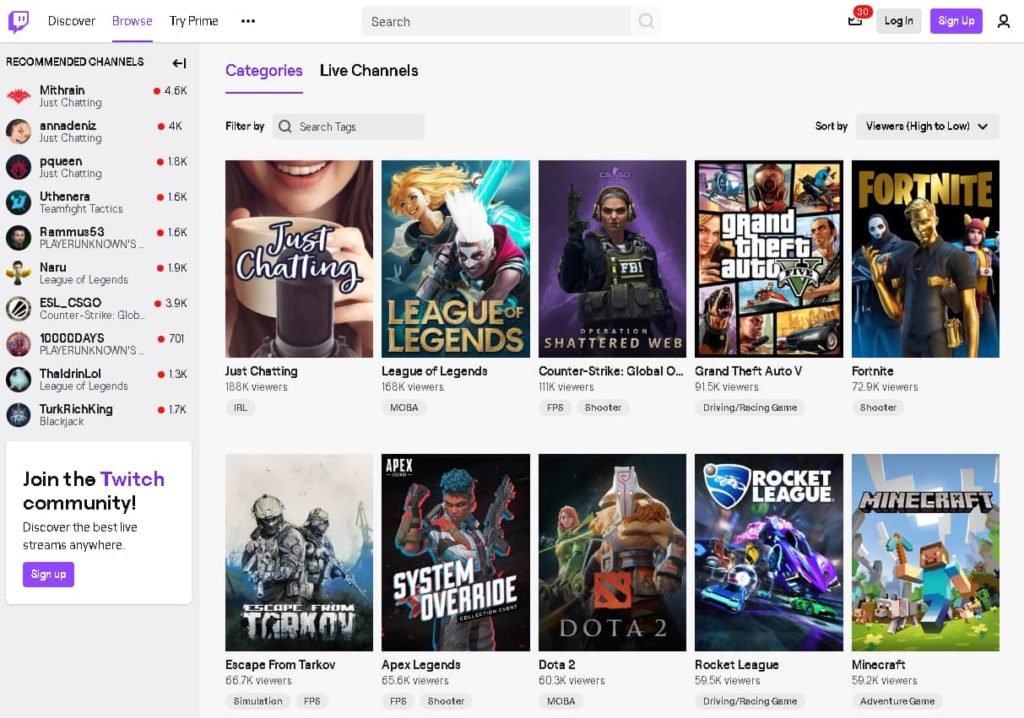This screenshot has width=1024, height=718.
Task: Open the Sort by Viewers dropdown
Action: [x=927, y=126]
